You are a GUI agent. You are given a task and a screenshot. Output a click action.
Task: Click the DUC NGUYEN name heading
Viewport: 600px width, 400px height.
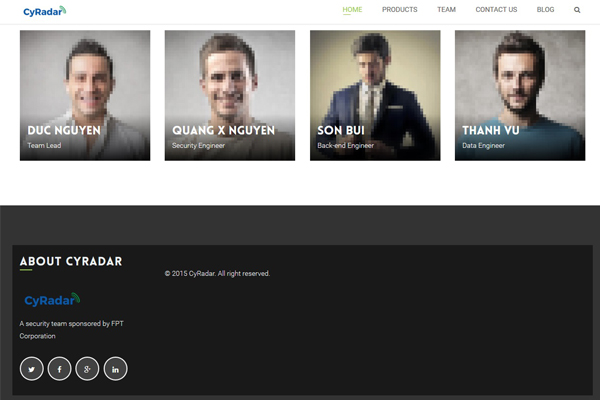pyautogui.click(x=64, y=131)
